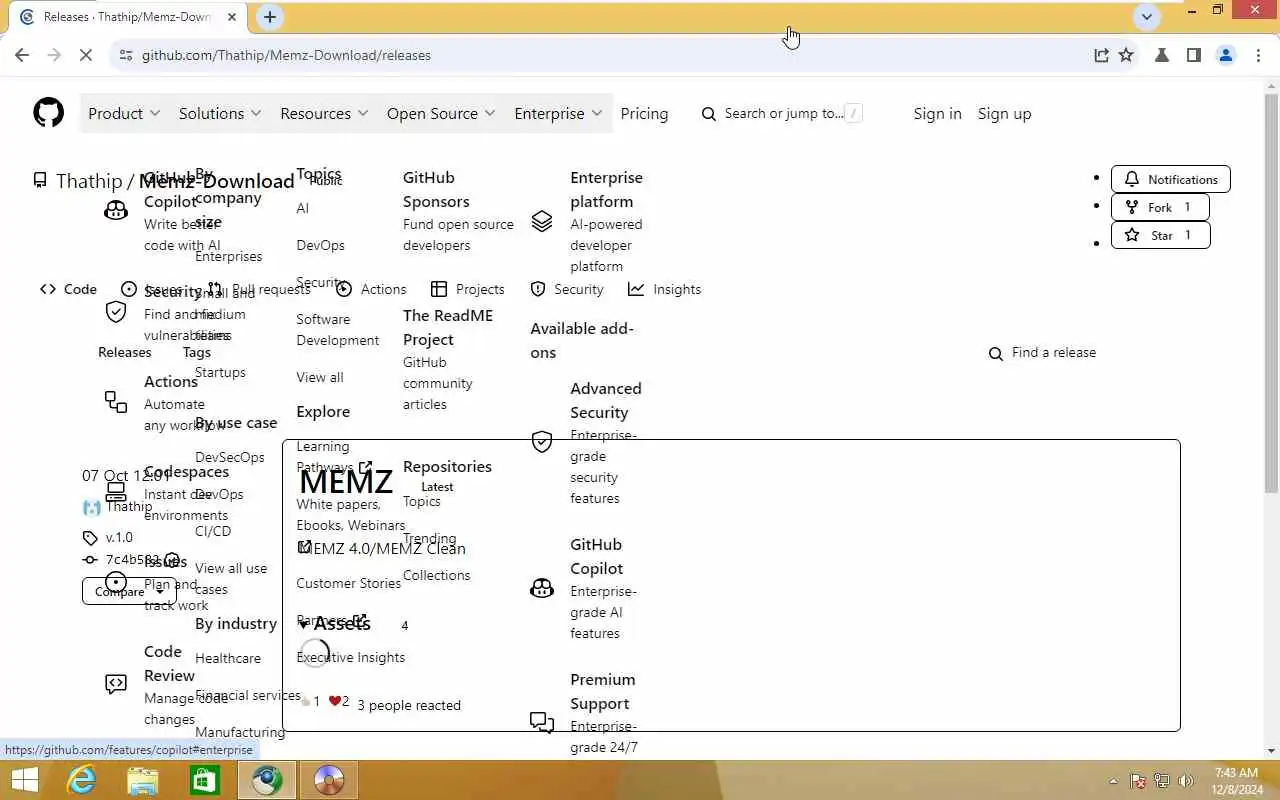The image size is (1280, 800).
Task: Show hidden system tray icons
Action: pyautogui.click(x=1114, y=781)
